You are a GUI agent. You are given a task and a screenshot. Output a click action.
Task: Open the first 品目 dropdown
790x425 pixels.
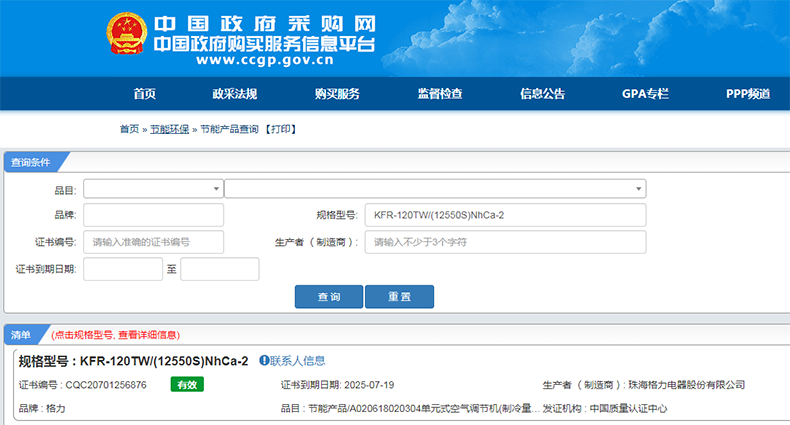pos(153,189)
